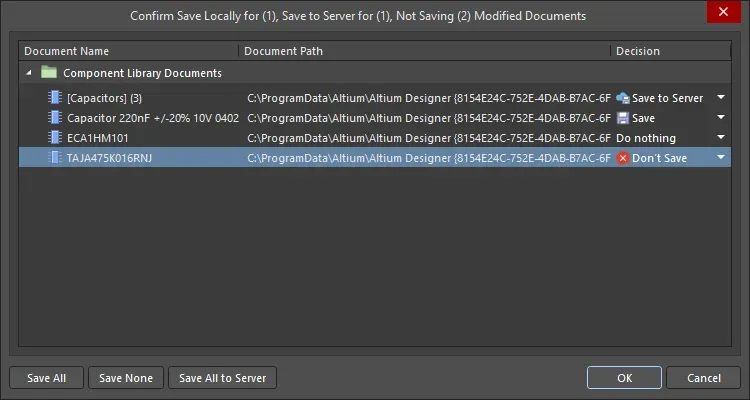
Task: Click the ECA1HM101 component icon
Action: pyautogui.click(x=56, y=138)
